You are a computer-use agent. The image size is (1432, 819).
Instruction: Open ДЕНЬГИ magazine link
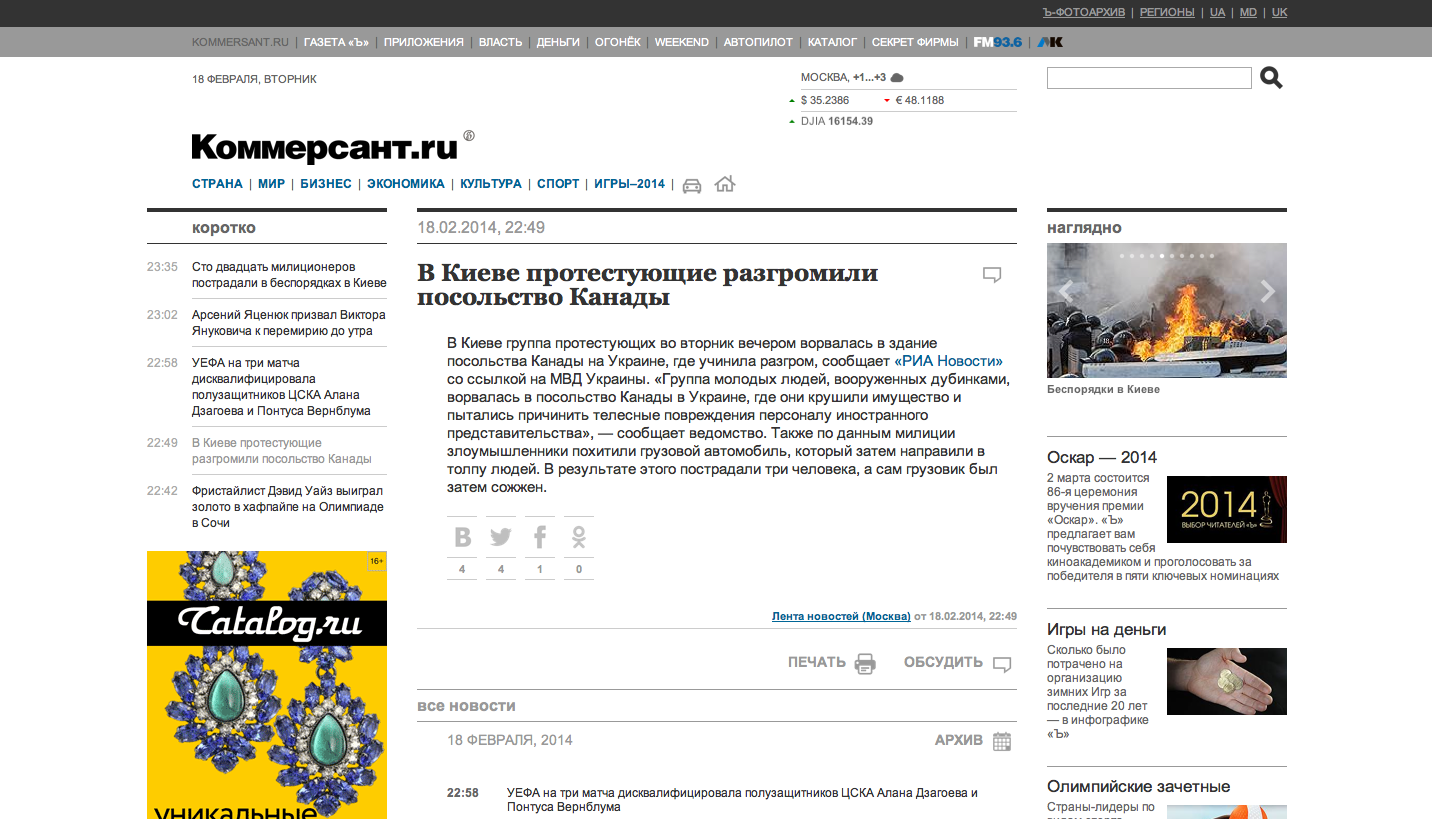pyautogui.click(x=558, y=42)
